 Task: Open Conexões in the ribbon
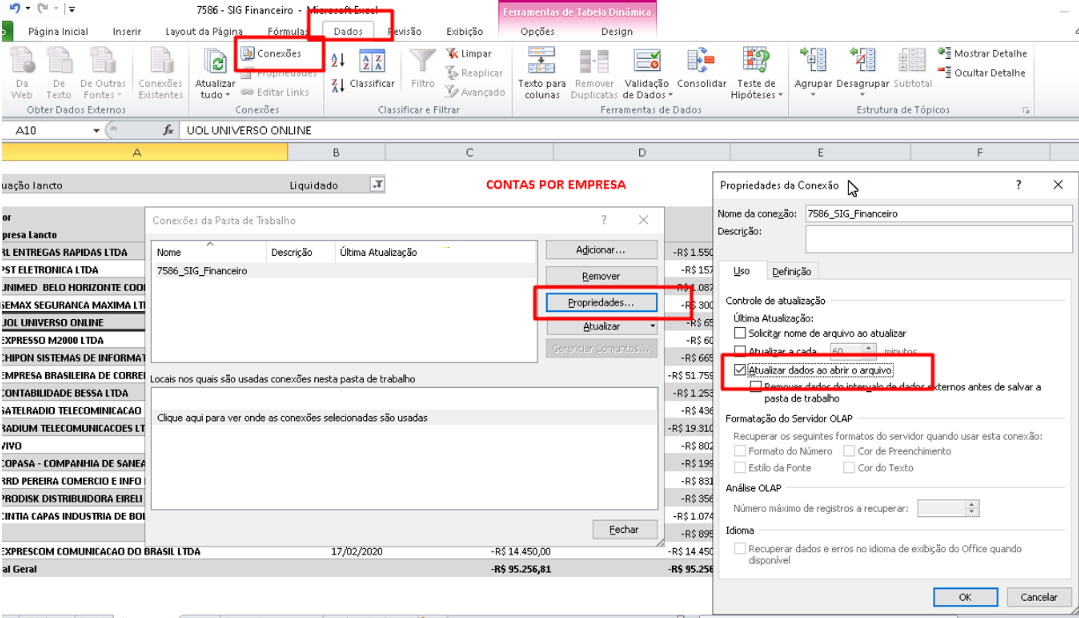pyautogui.click(x=271, y=53)
